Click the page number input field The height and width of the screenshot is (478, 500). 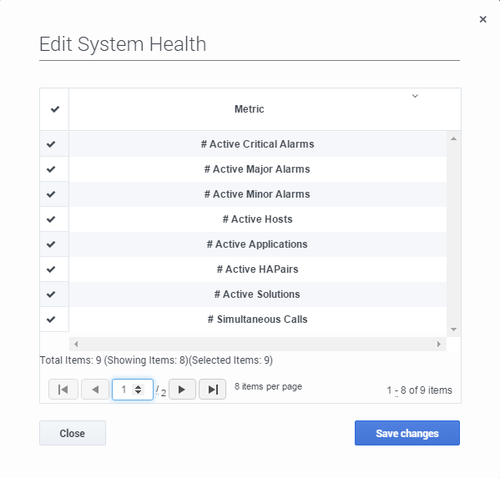(133, 389)
